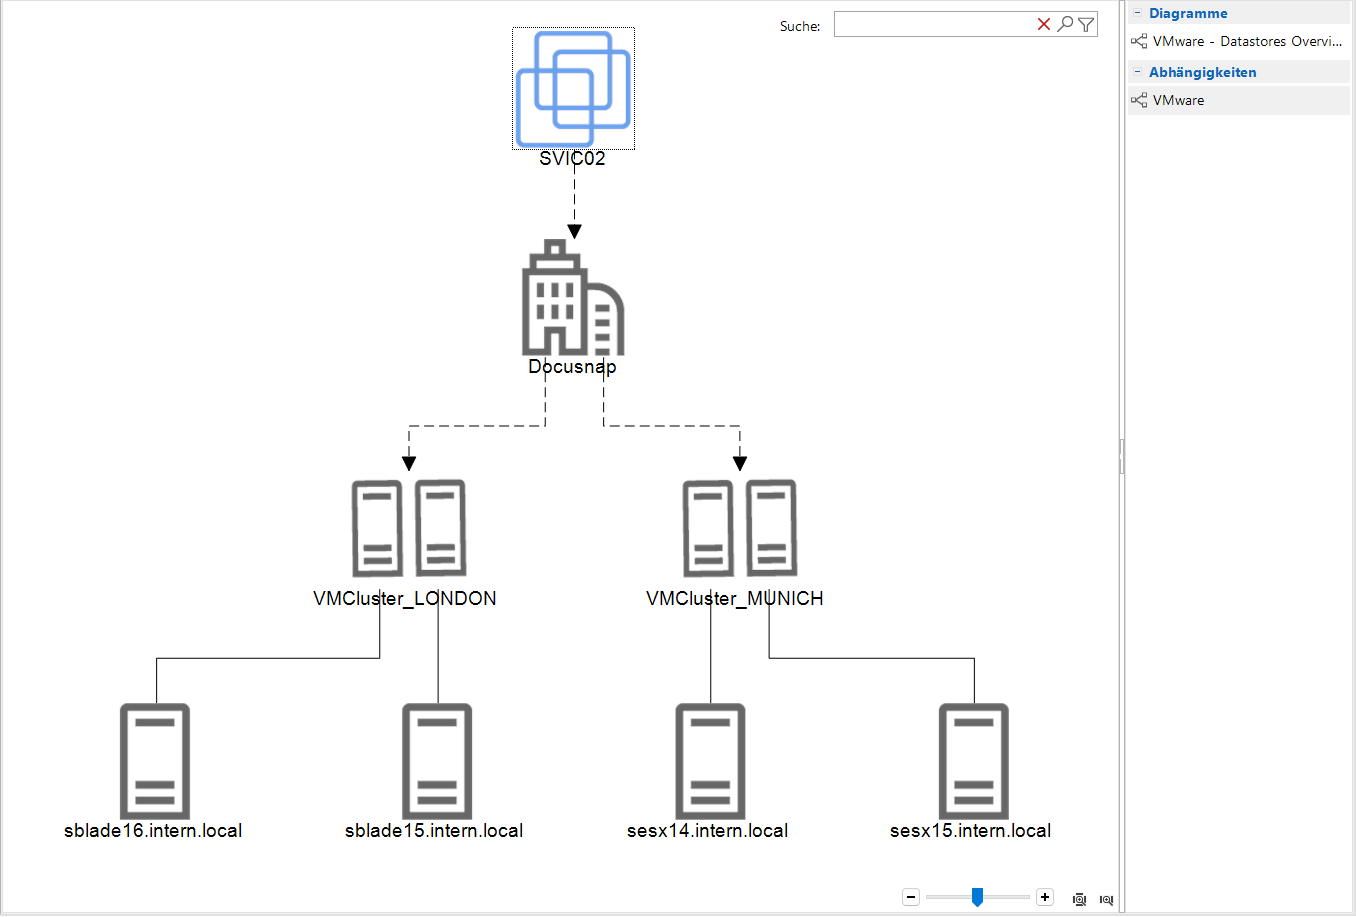Click the sblade16.intern.local label
Screen dimensions: 1356x917
point(153,830)
